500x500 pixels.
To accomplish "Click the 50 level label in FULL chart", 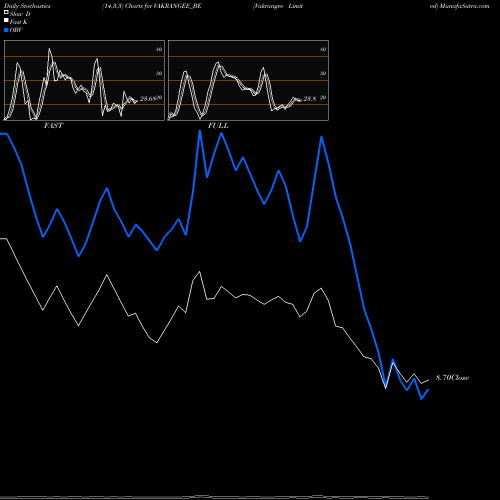I will click(323, 73).
